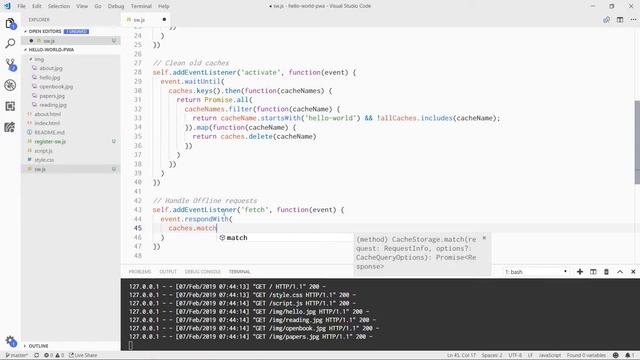
Task: Switch to the Problems panel tab
Action: 140,272
